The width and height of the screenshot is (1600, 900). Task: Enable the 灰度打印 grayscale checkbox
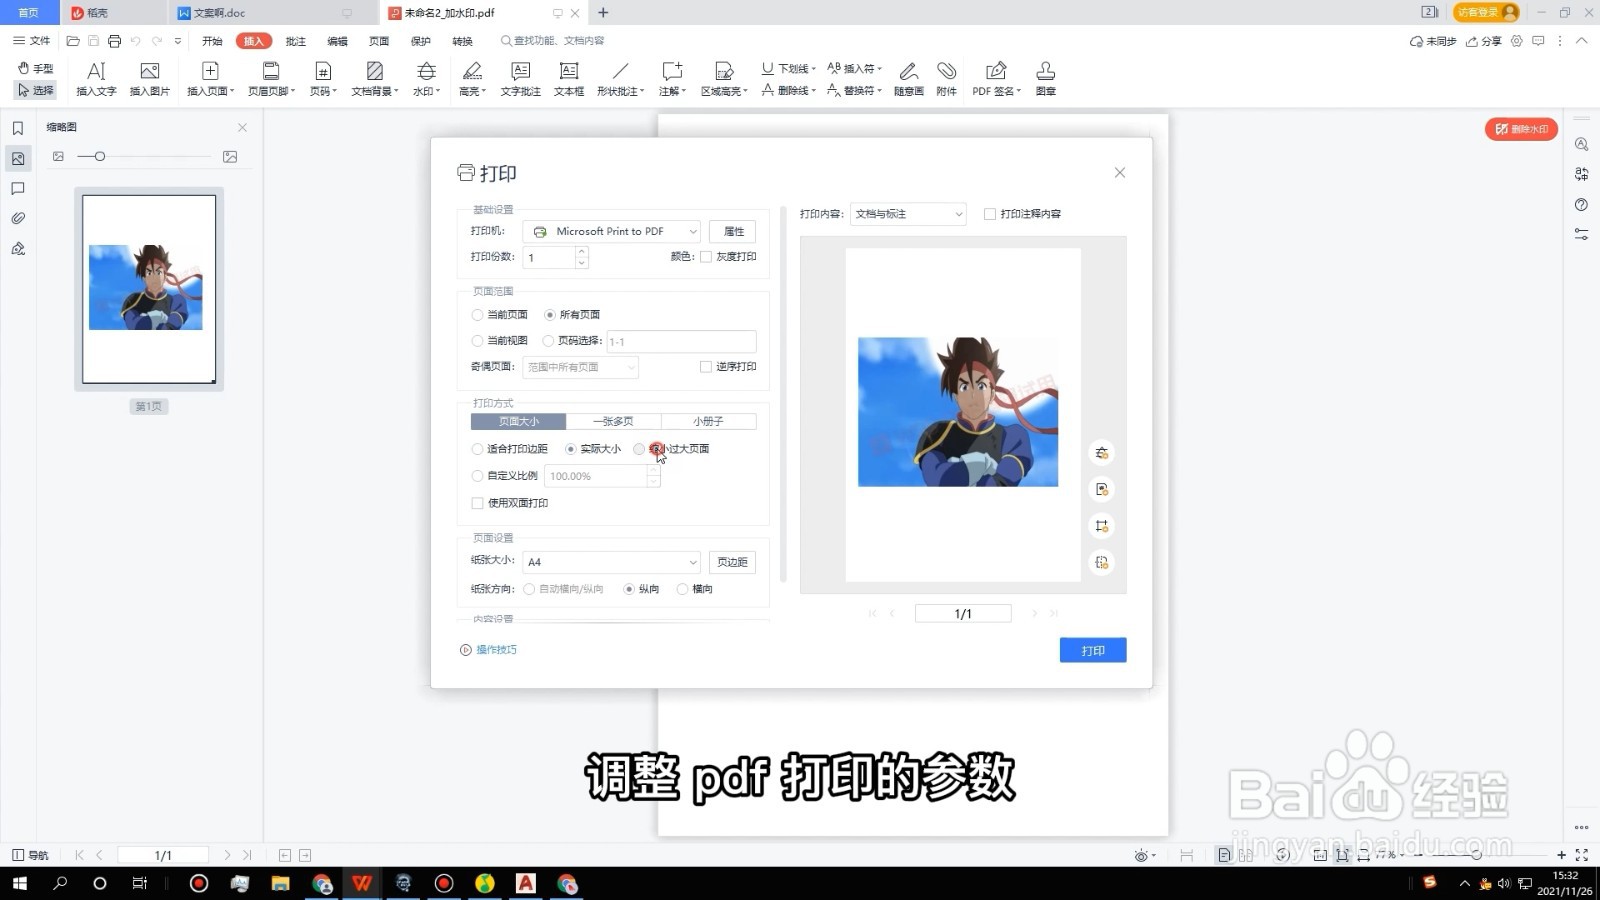point(706,257)
